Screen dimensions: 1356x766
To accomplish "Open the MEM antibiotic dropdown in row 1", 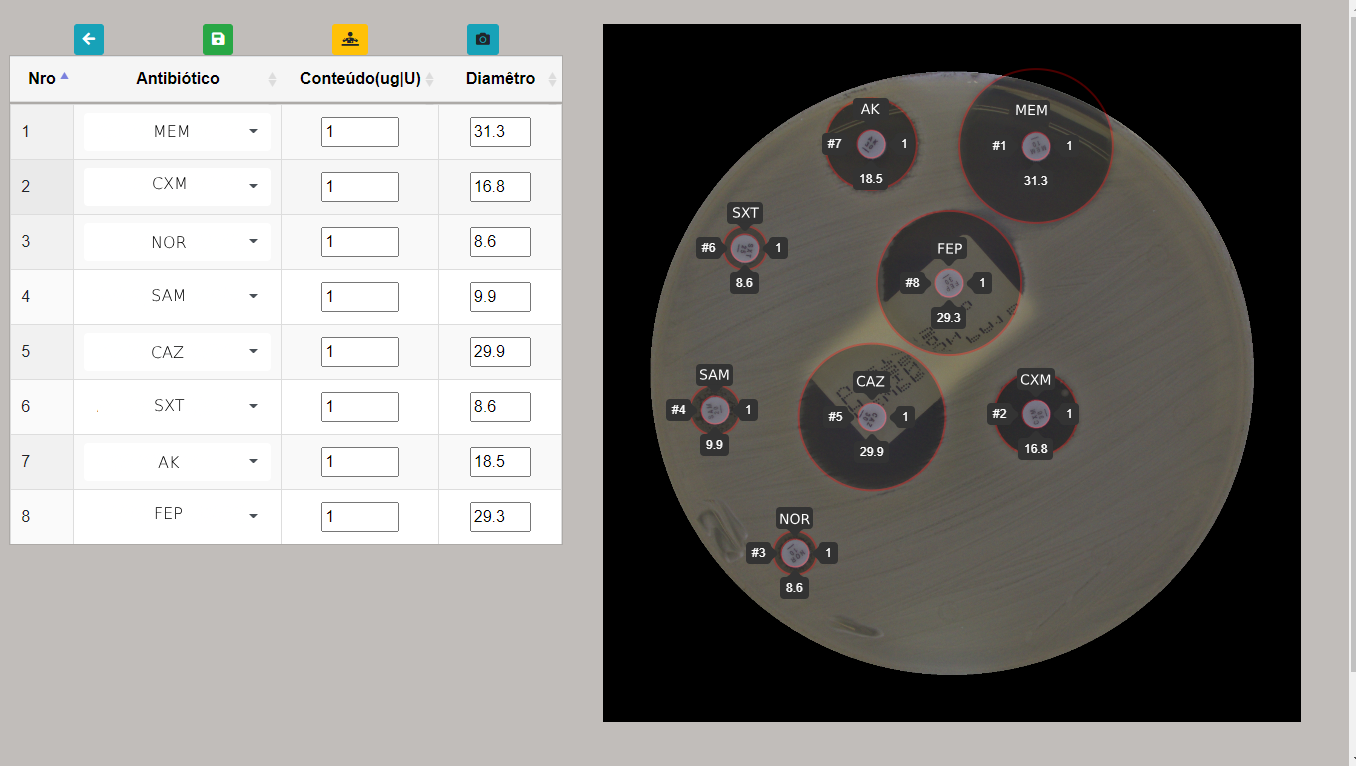I will (177, 132).
